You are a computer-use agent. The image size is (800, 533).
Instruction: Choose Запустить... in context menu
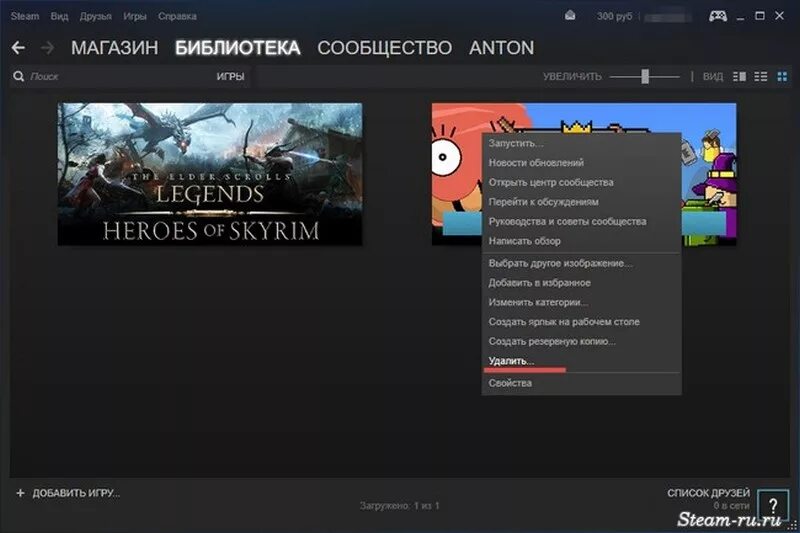[x=582, y=143]
